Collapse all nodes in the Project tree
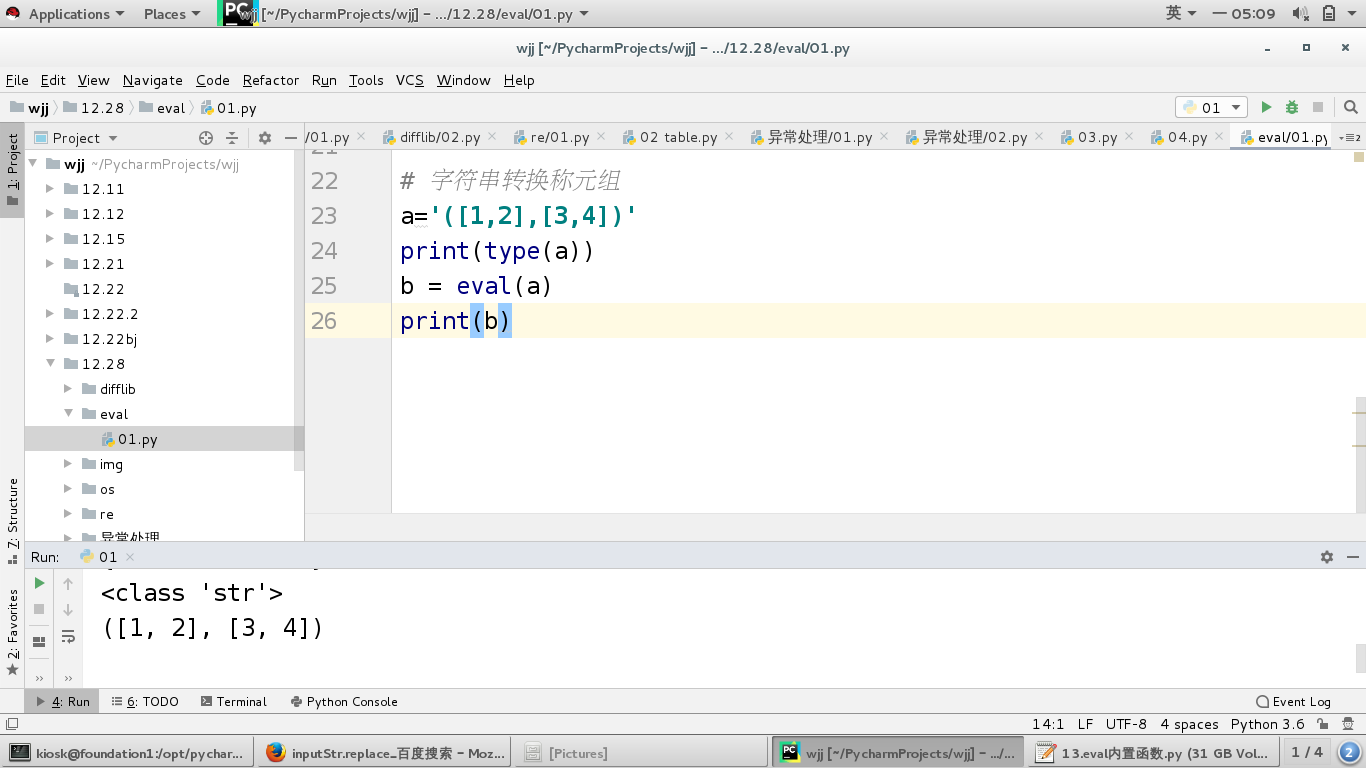This screenshot has height=768, width=1366. [232, 138]
